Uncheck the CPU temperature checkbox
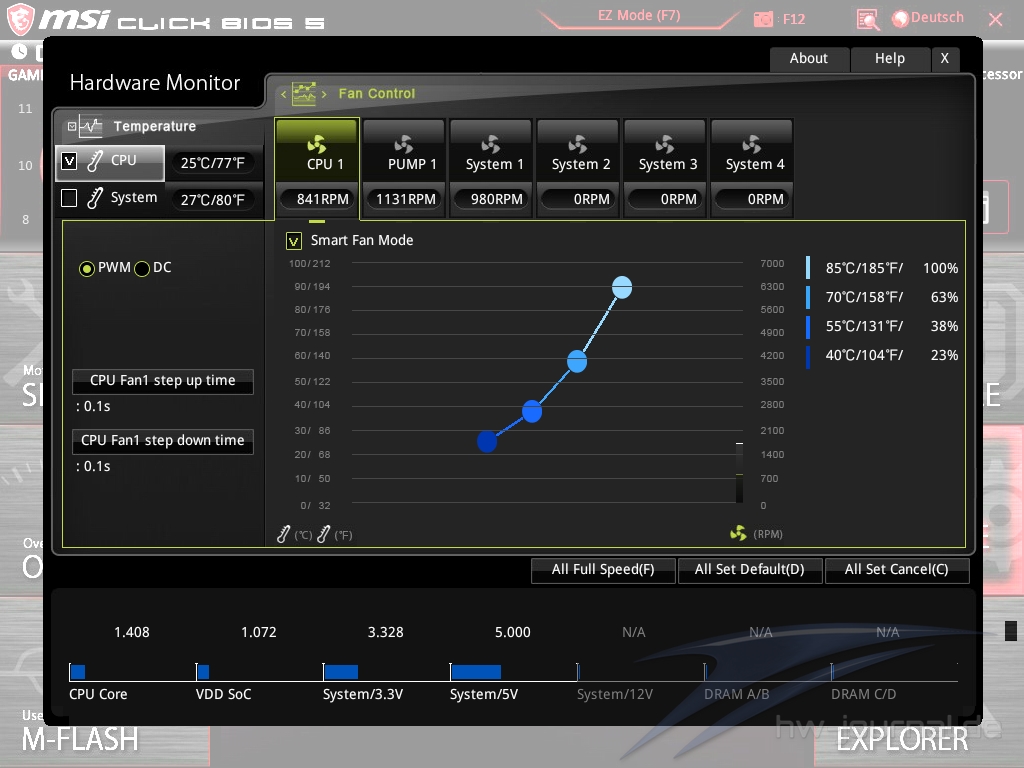This screenshot has width=1024, height=768. coord(69,160)
